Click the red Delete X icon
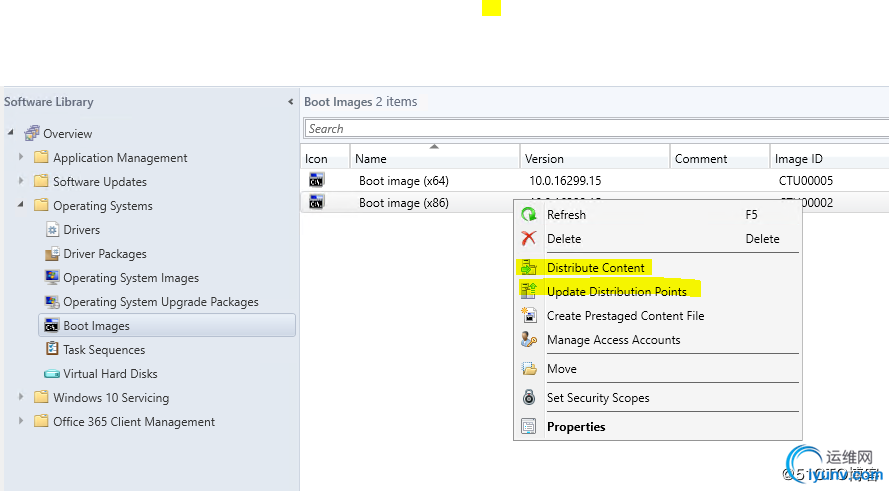The width and height of the screenshot is (889, 491). [x=529, y=239]
